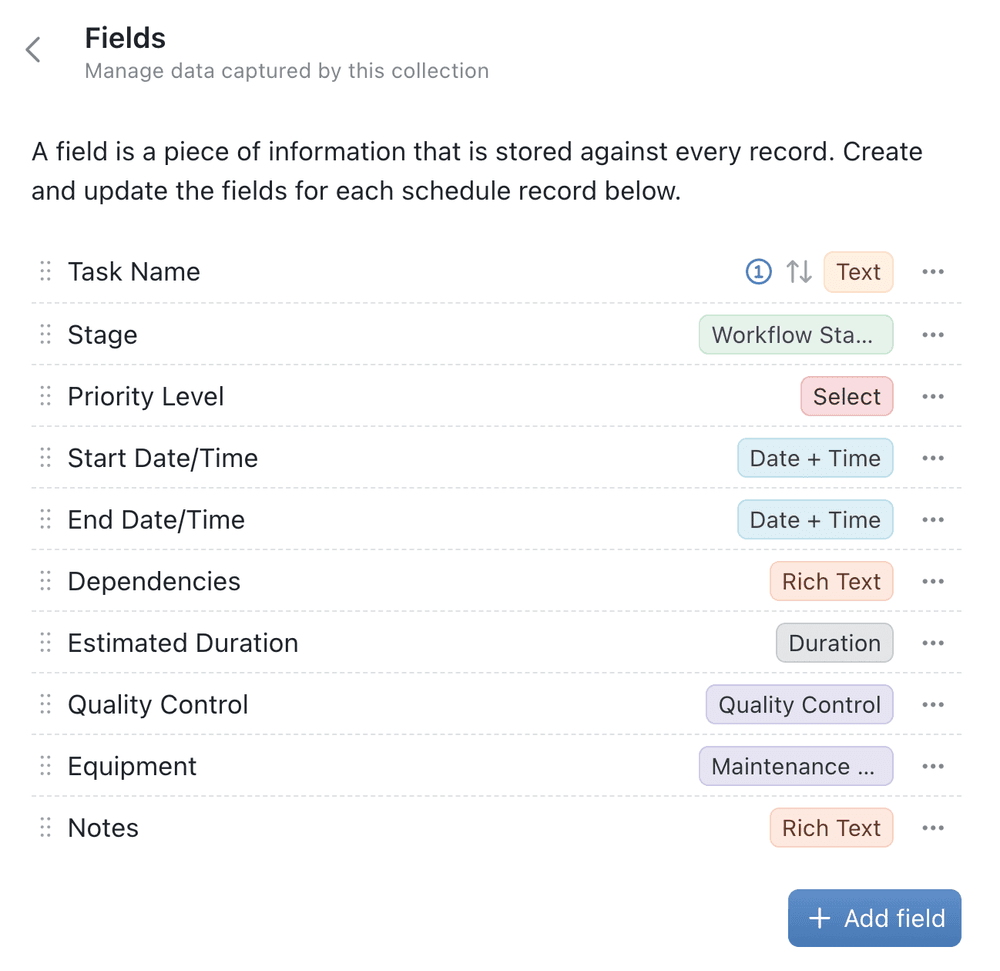Screen dimensions: 1000x971
Task: Grab the drag handle beside Notes
Action: click(x=45, y=828)
